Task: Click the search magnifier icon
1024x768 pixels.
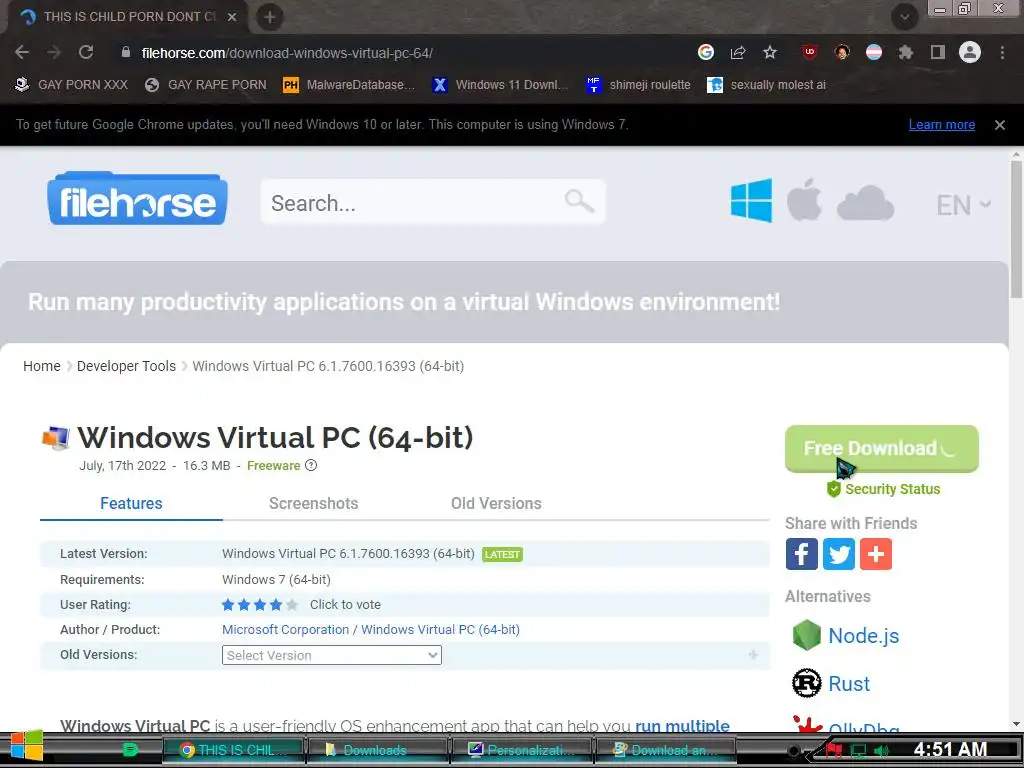Action: point(579,201)
